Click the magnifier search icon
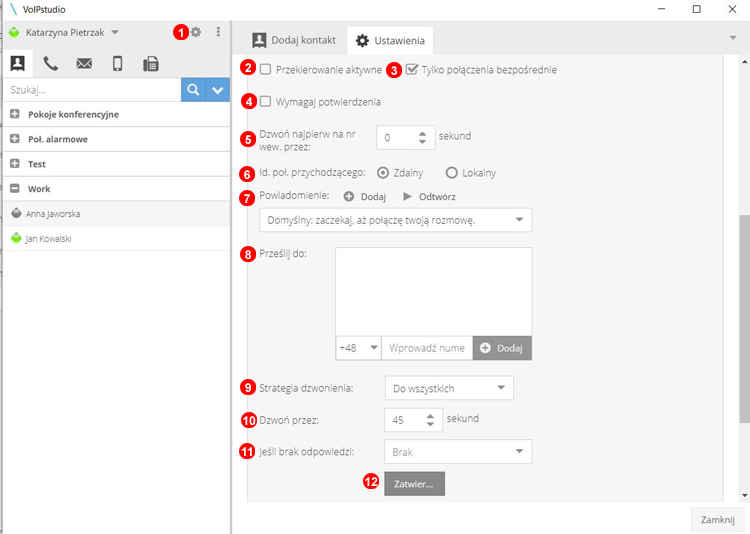Screen dimensions: 750x534 click(193, 90)
